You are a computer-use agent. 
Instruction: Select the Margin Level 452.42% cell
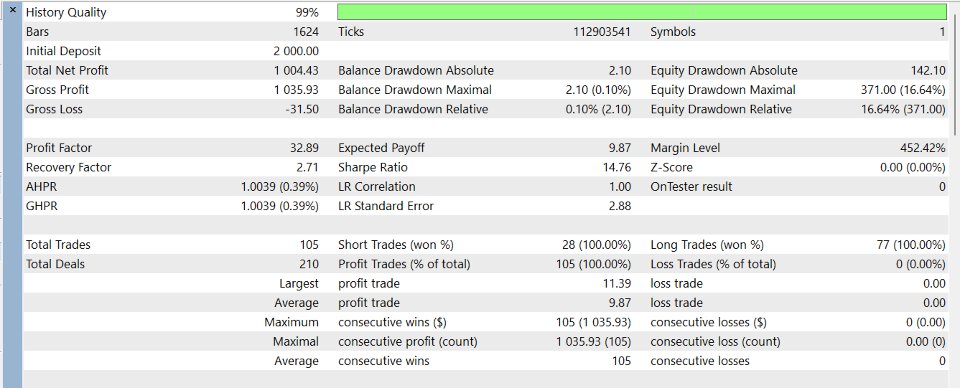tap(919, 148)
